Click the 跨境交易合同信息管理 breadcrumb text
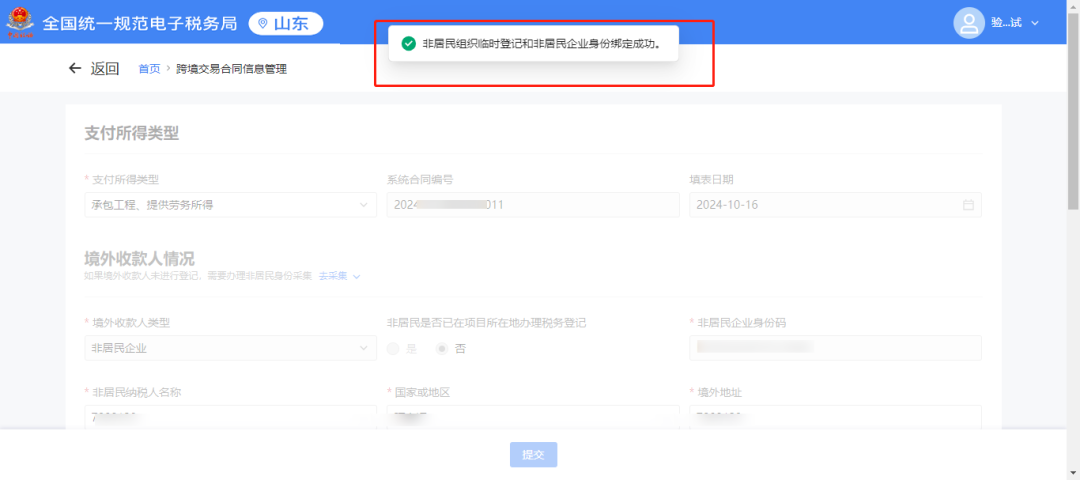Viewport: 1080px width, 480px height. coord(231,69)
